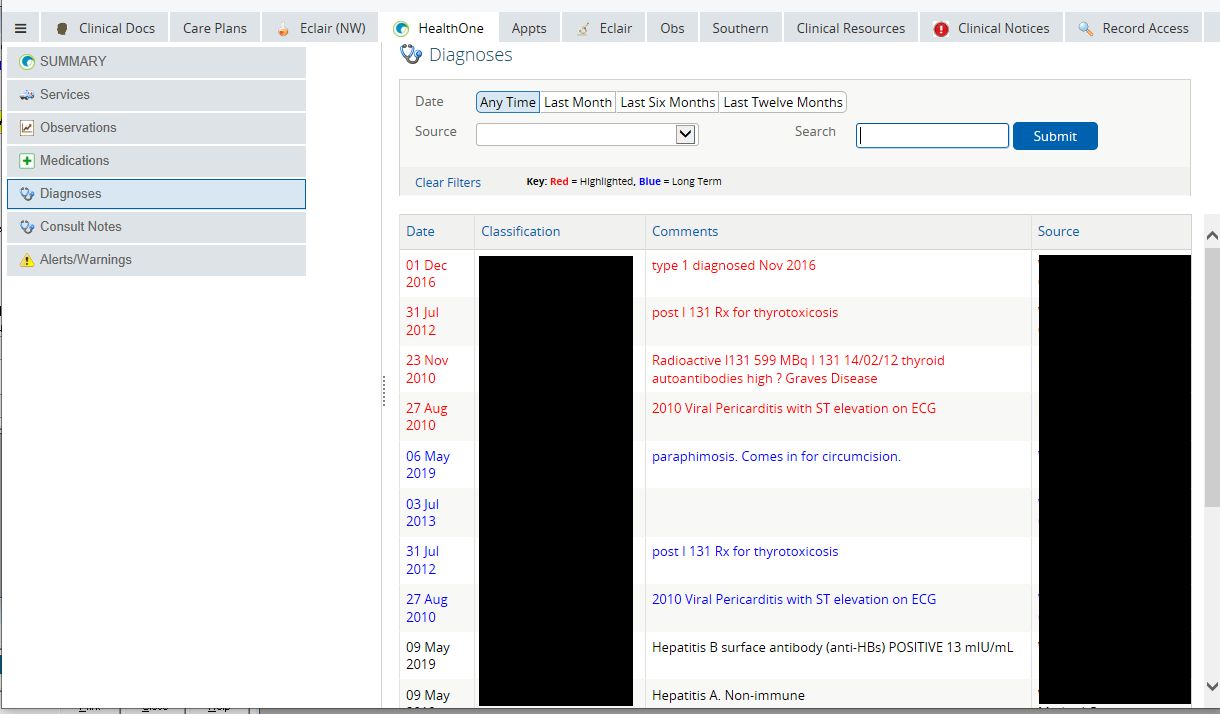The height and width of the screenshot is (714, 1220).
Task: Click the Alerts/Warnings yellow triangle icon
Action: coord(27,260)
